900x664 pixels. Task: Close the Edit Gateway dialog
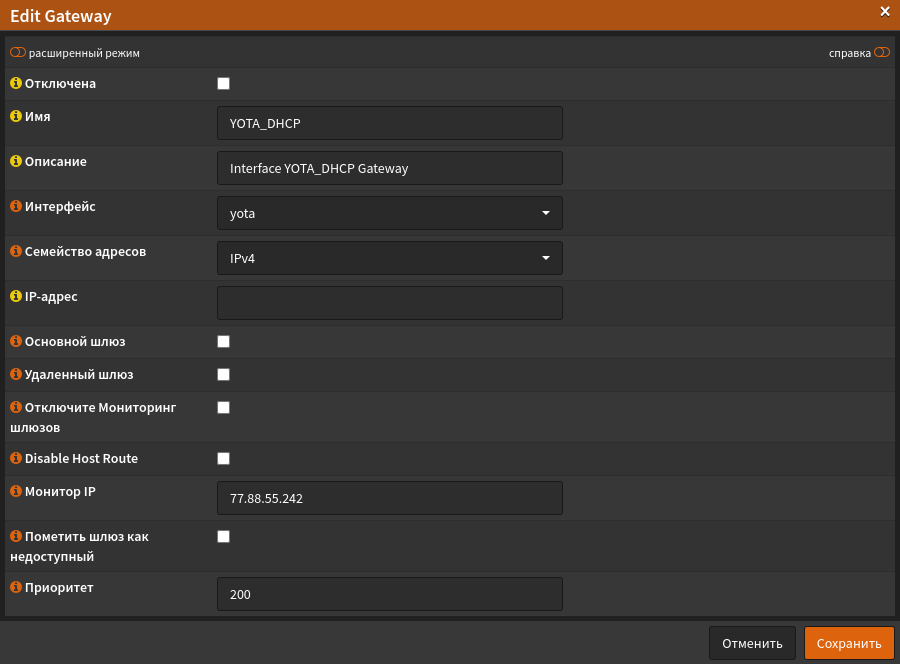coord(885,11)
